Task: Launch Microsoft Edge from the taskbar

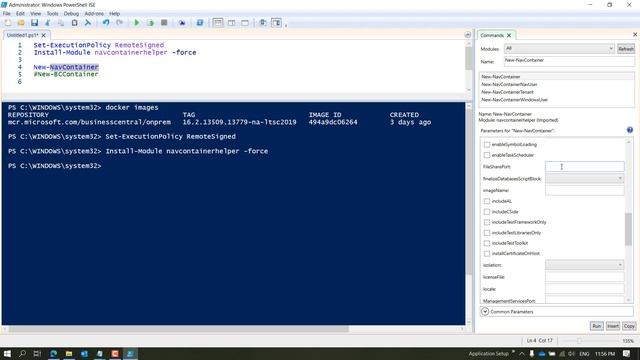Action: [x=53, y=353]
